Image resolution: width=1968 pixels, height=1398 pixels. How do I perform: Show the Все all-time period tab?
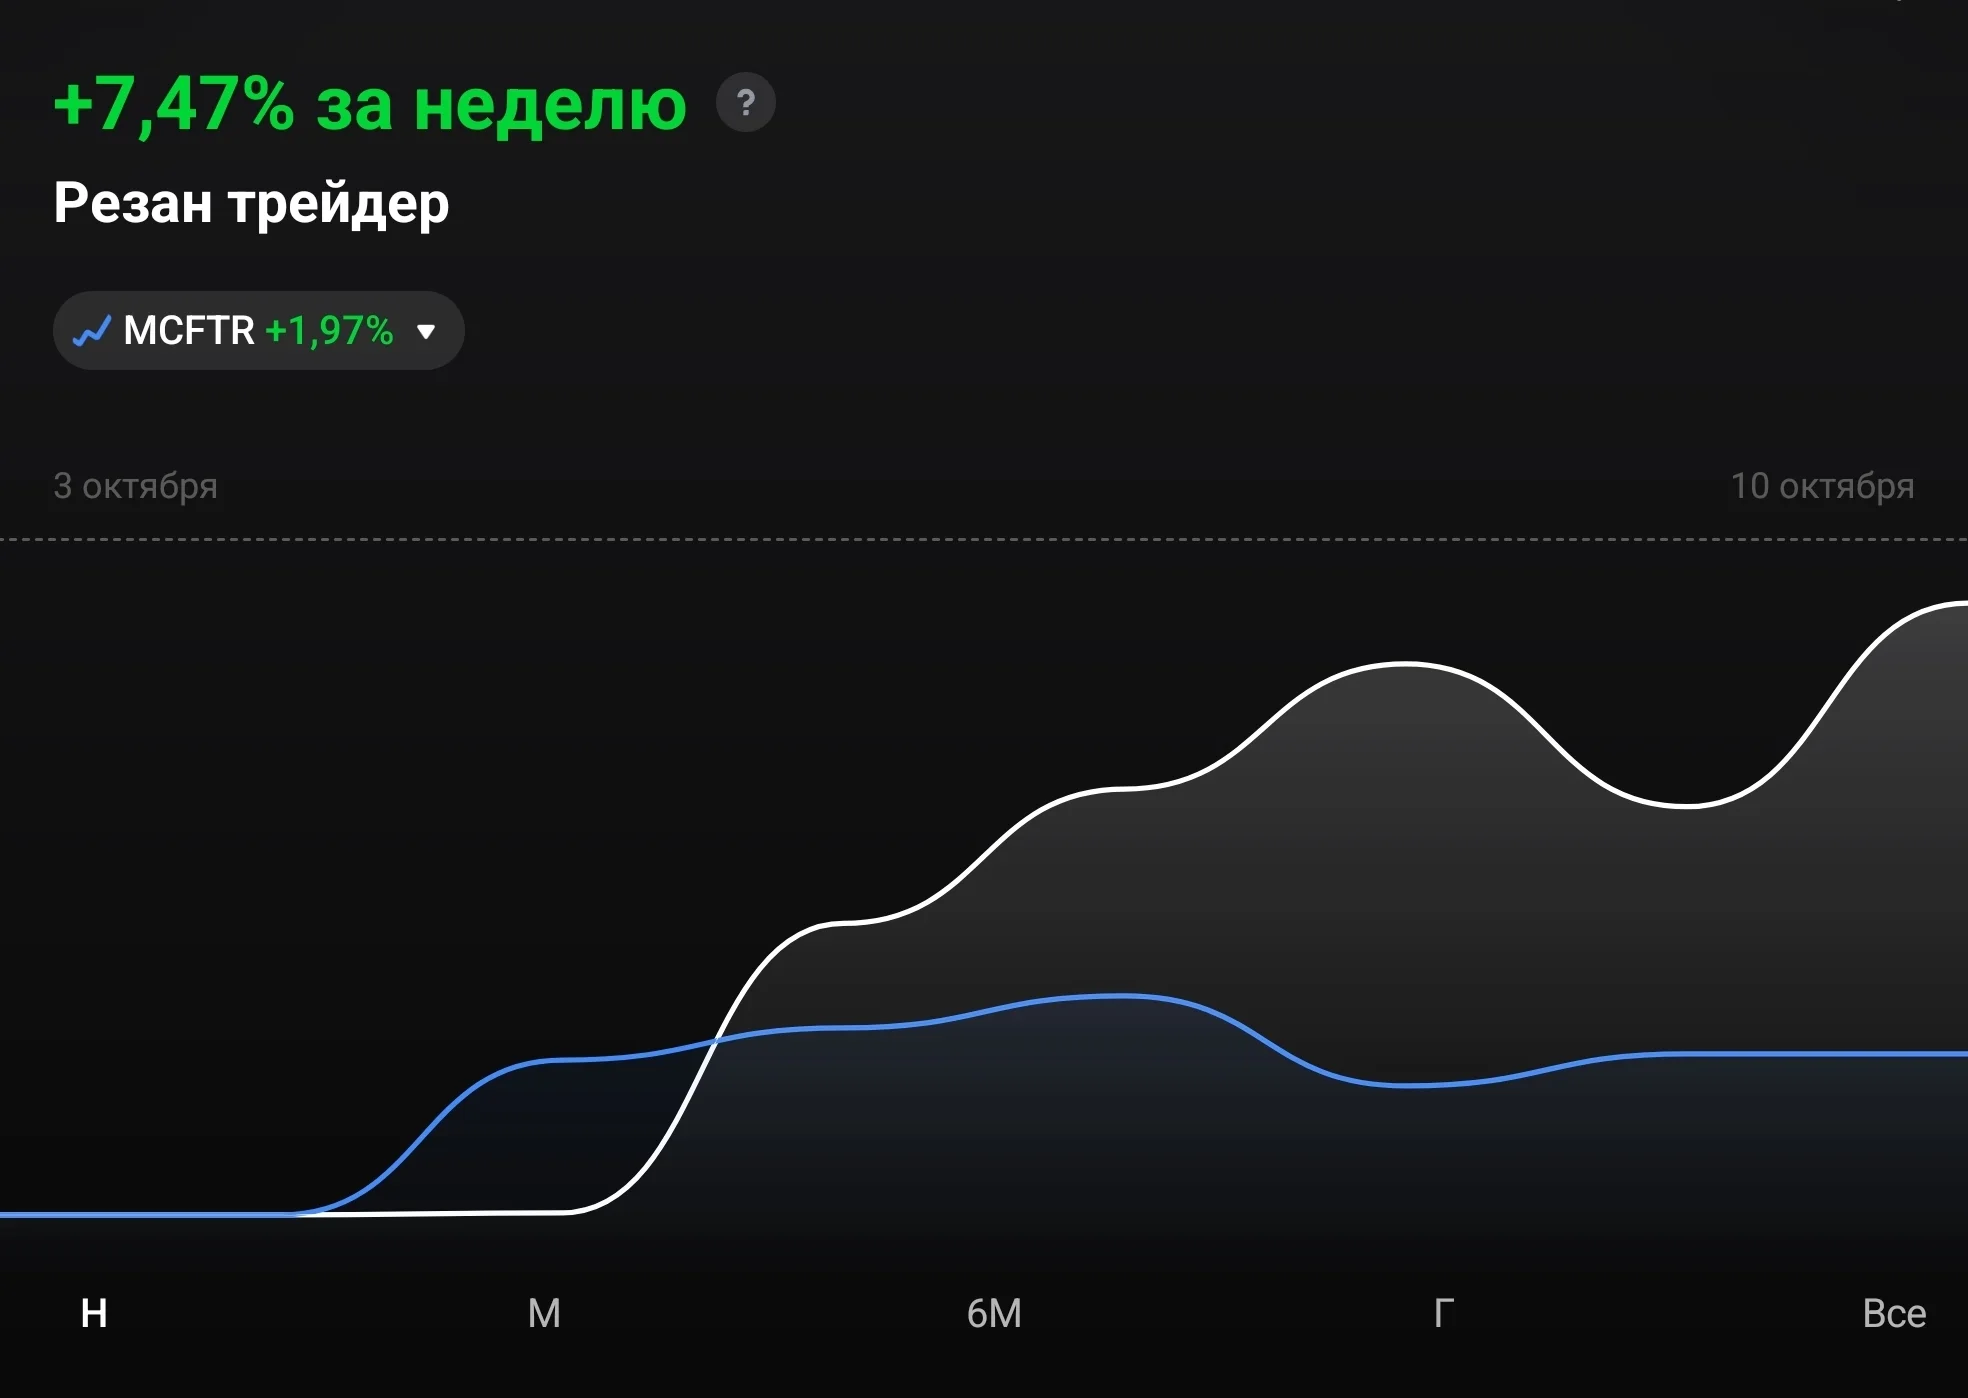coord(1894,1313)
